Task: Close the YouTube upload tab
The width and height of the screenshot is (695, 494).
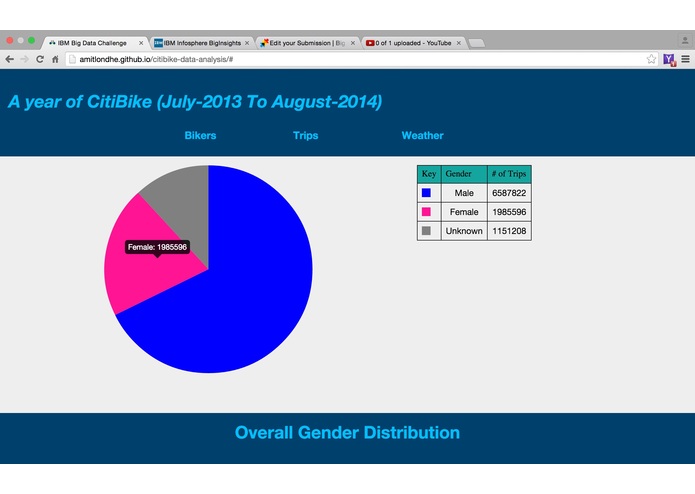Action: tap(459, 43)
